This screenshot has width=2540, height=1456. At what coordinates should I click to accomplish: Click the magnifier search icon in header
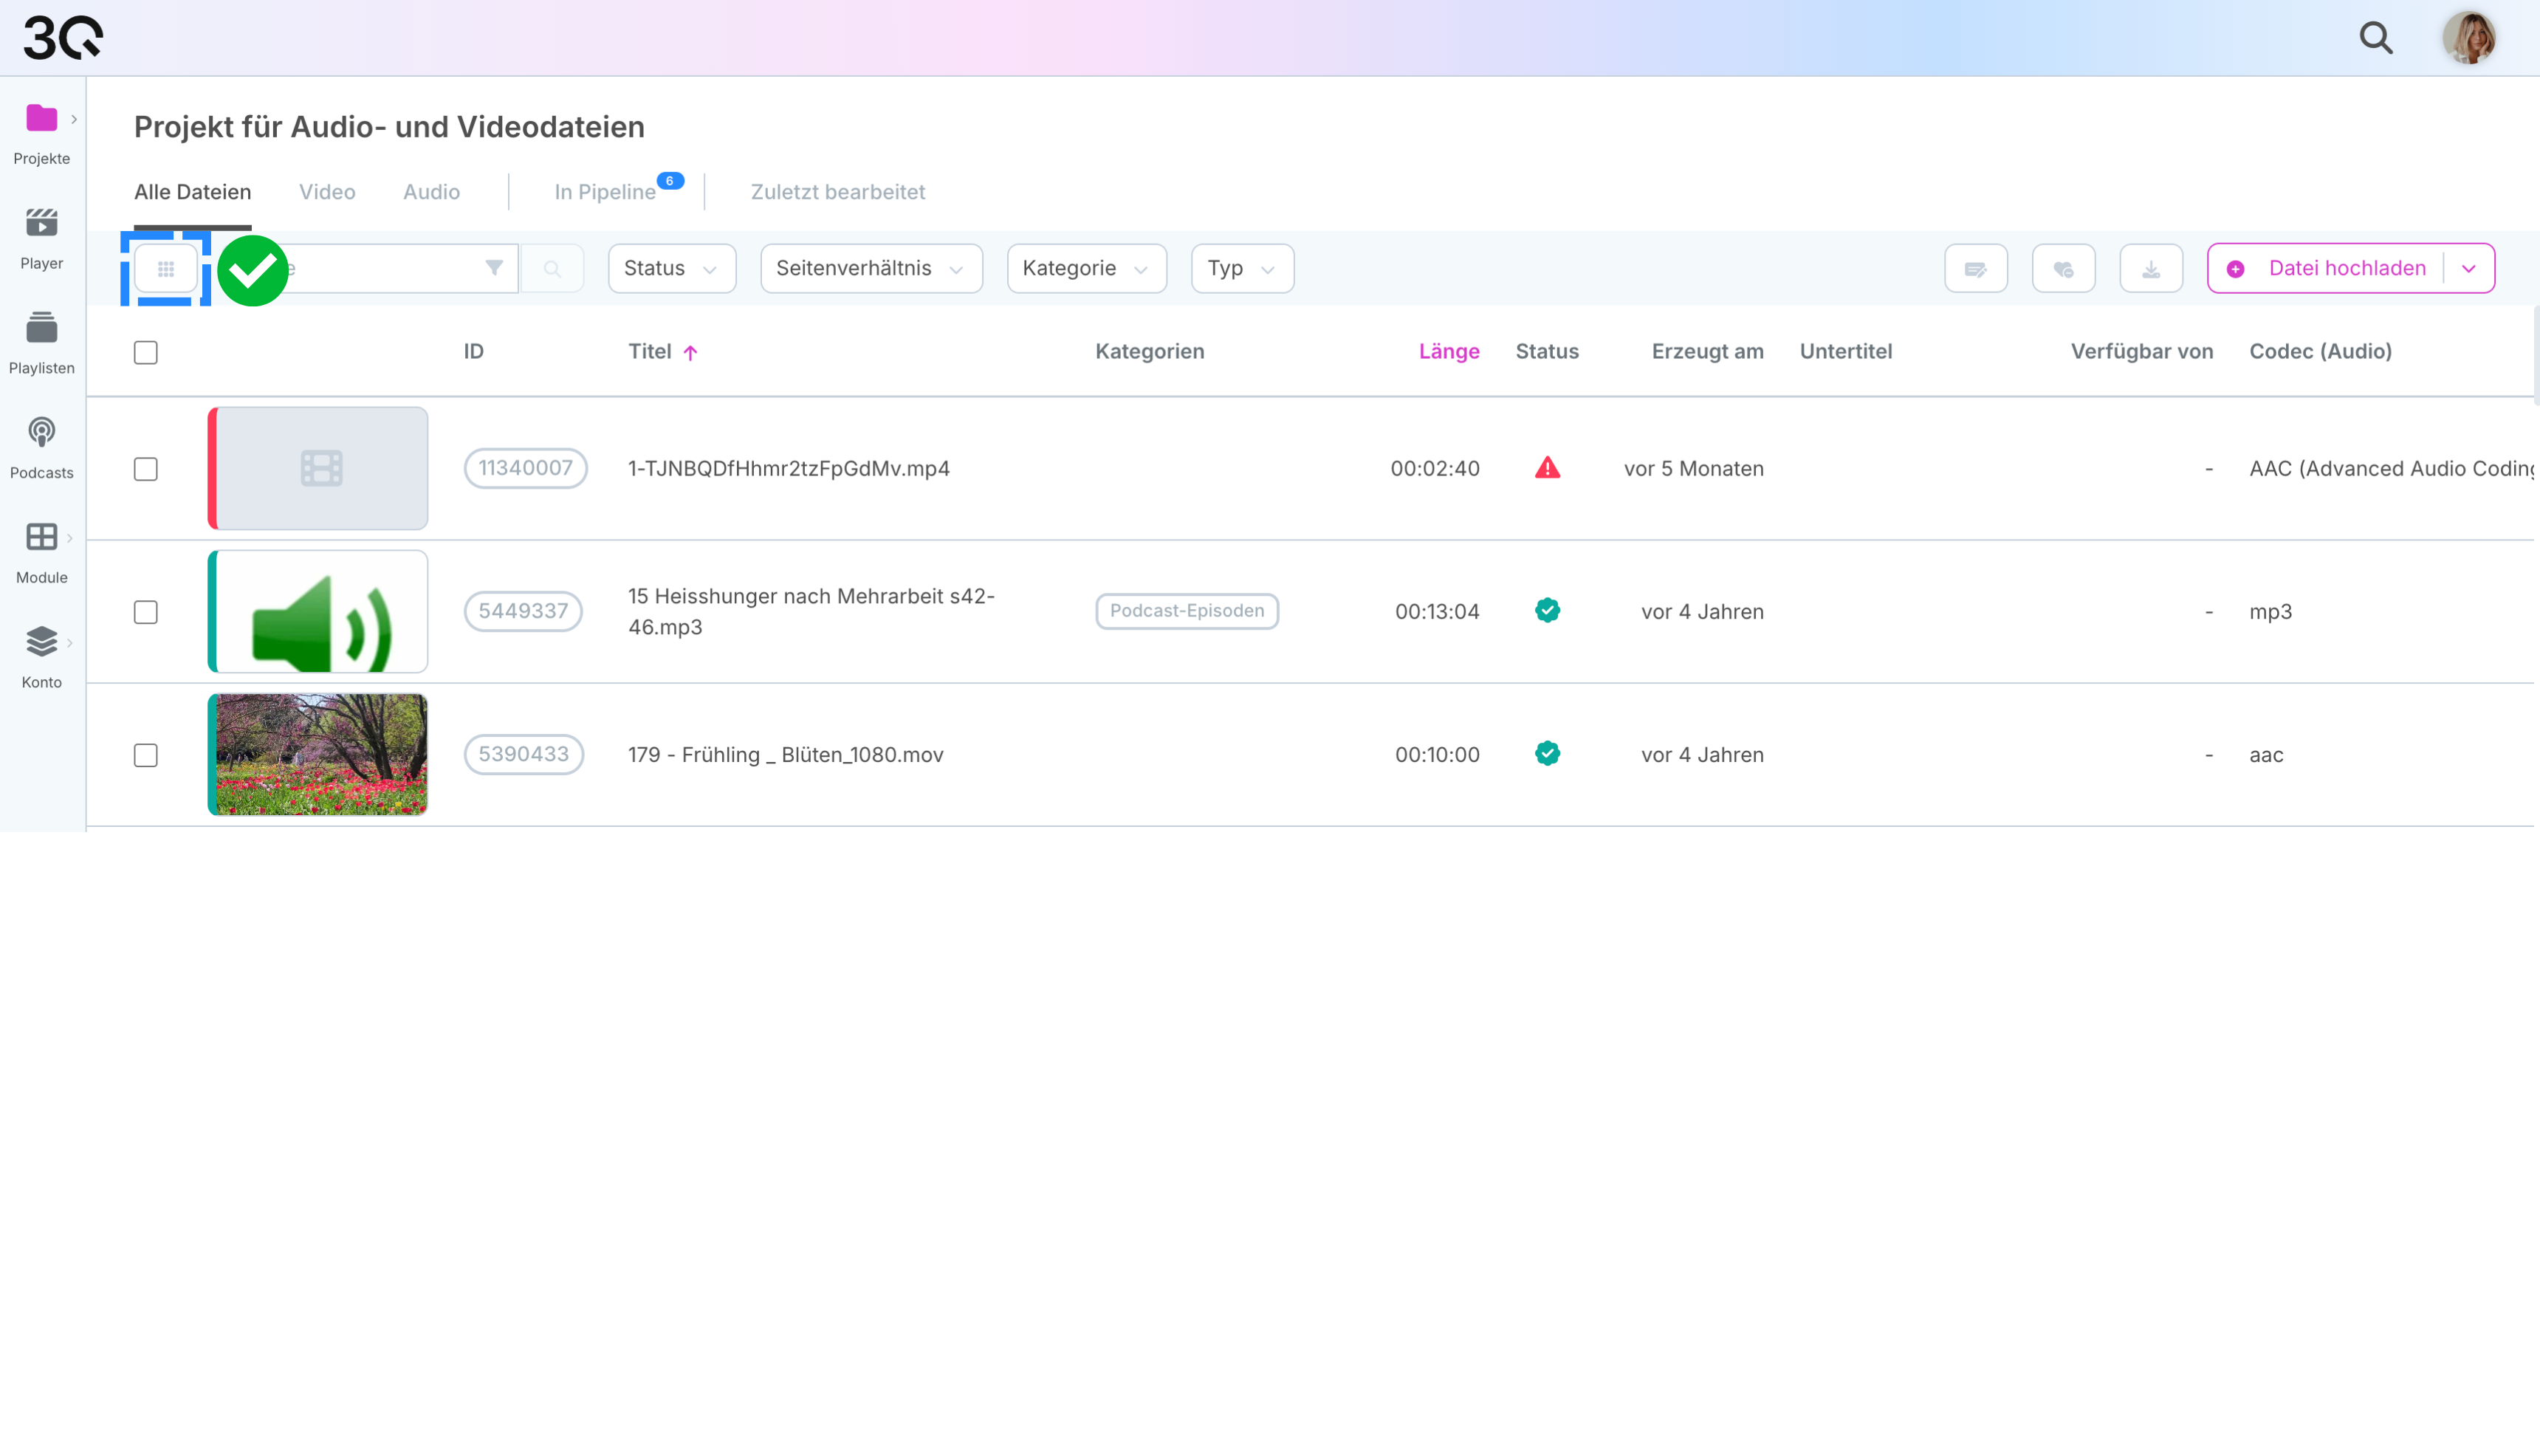click(2376, 38)
